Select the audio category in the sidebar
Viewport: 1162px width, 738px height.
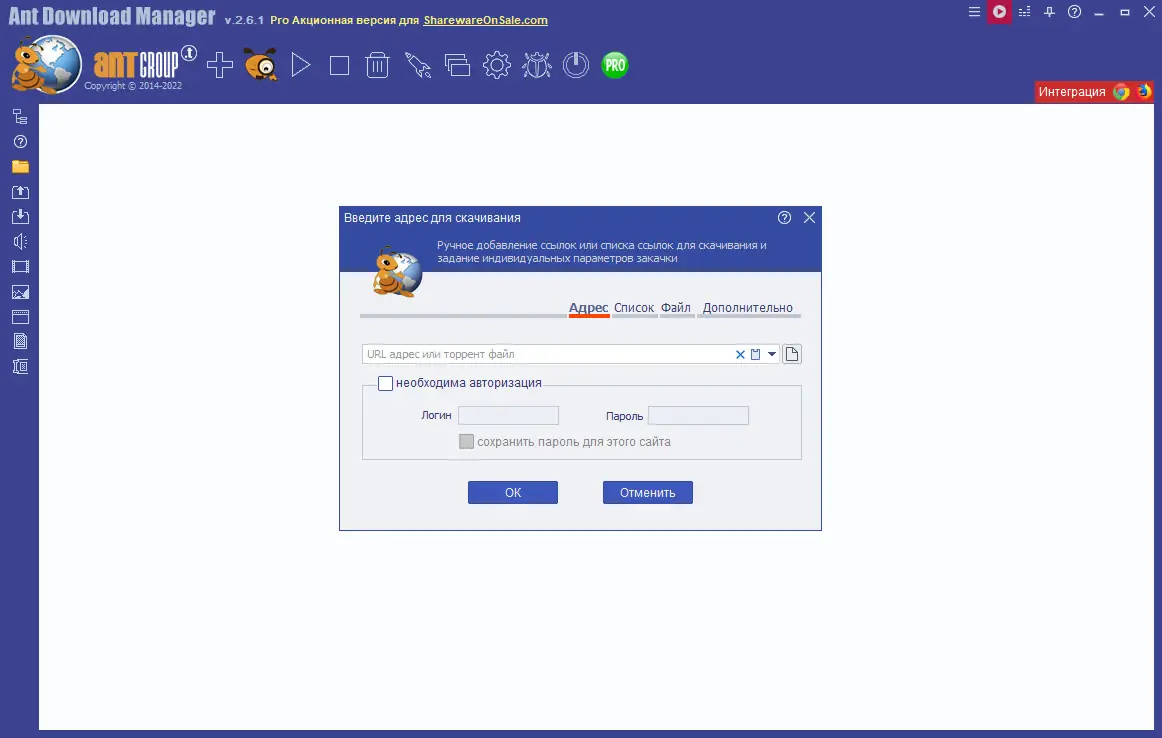[18, 241]
